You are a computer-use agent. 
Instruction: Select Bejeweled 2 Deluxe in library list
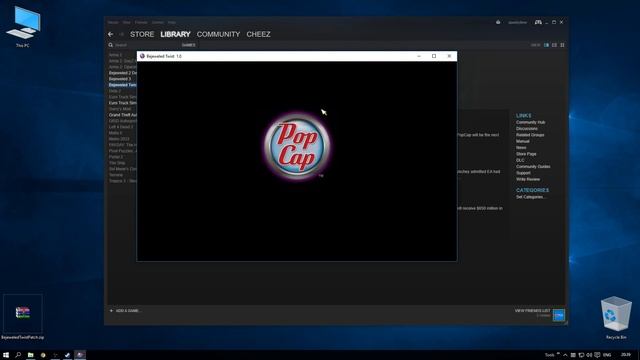[122, 73]
